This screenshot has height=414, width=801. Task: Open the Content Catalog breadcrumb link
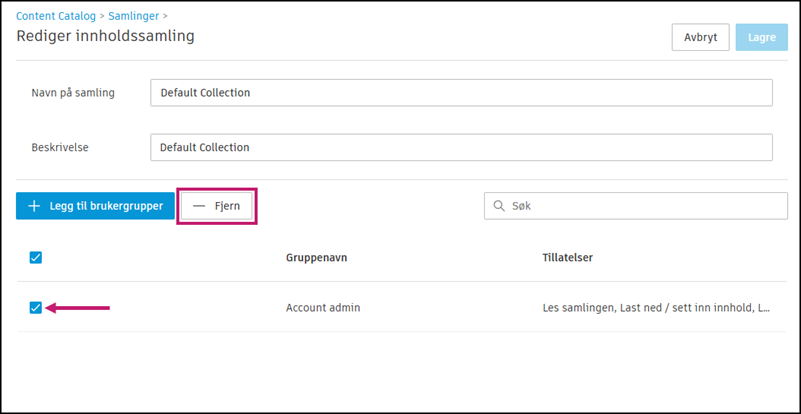tap(56, 16)
